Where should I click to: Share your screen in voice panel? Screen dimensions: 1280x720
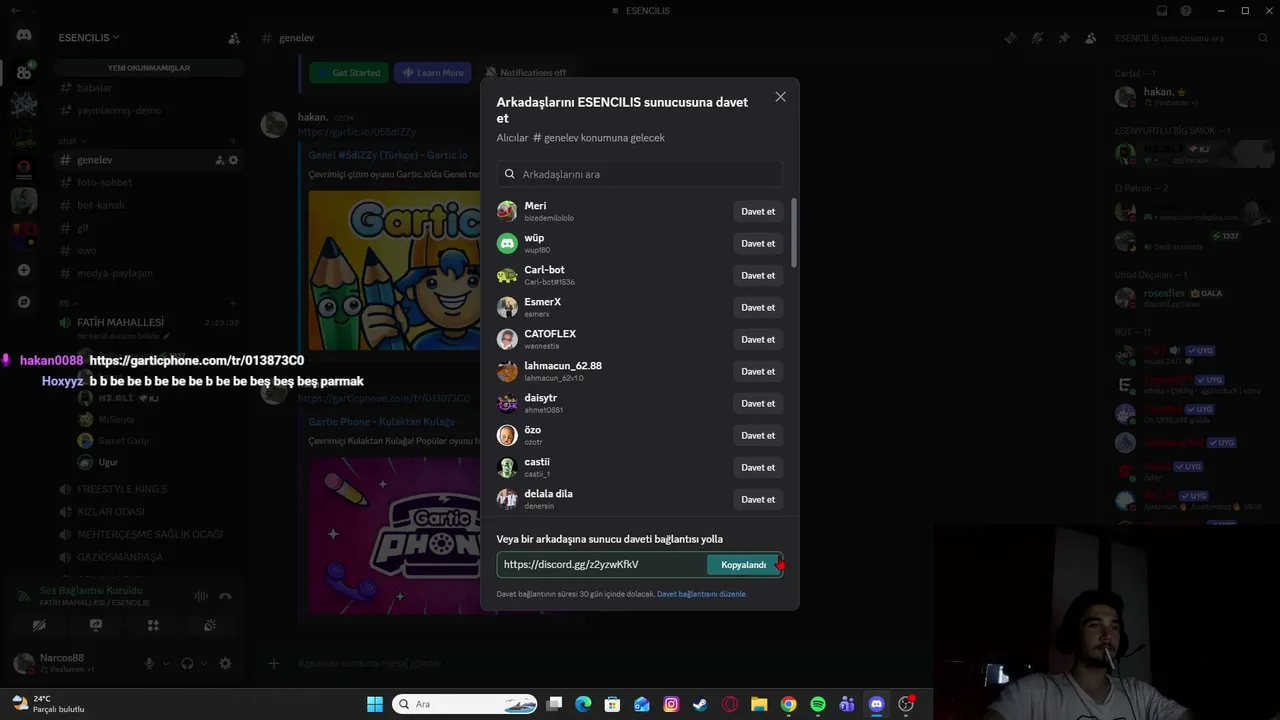[x=96, y=626]
